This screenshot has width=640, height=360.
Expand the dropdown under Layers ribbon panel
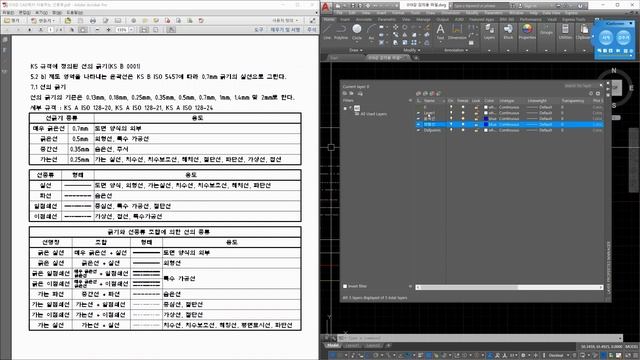click(489, 50)
